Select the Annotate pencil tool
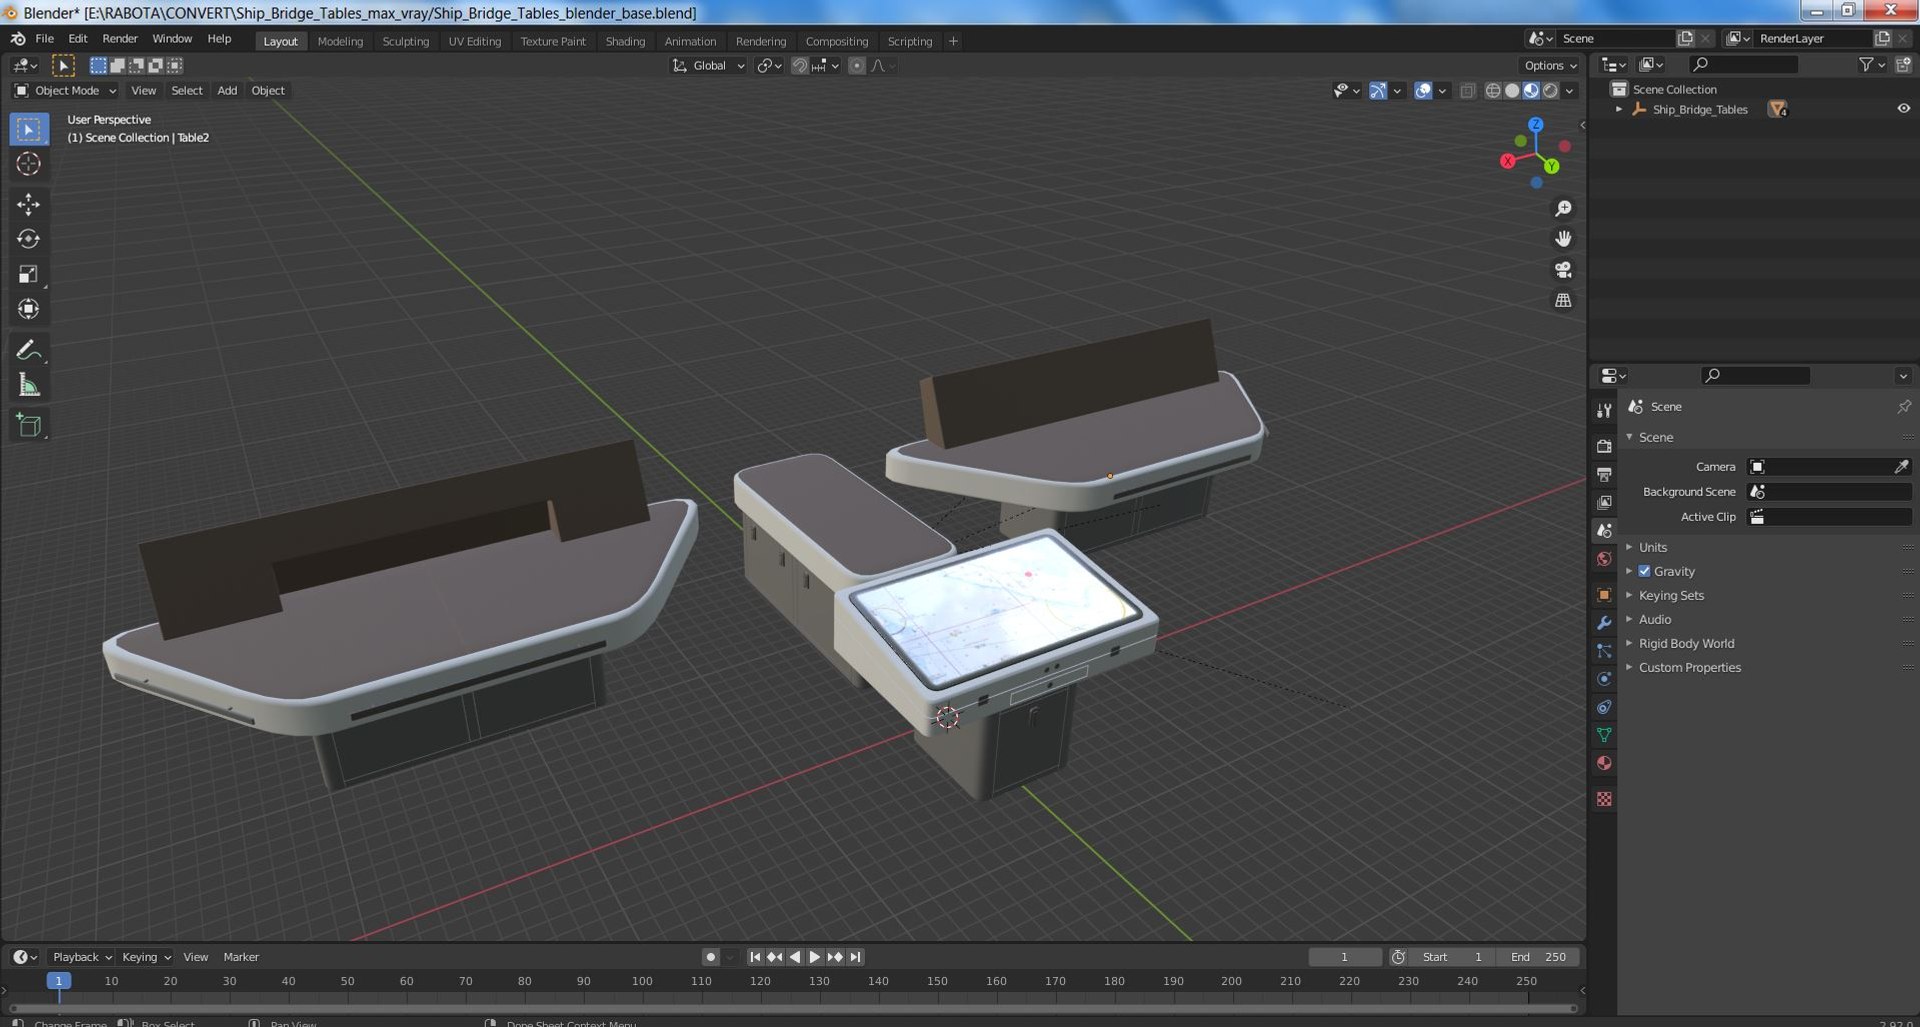Image resolution: width=1920 pixels, height=1027 pixels. click(29, 350)
